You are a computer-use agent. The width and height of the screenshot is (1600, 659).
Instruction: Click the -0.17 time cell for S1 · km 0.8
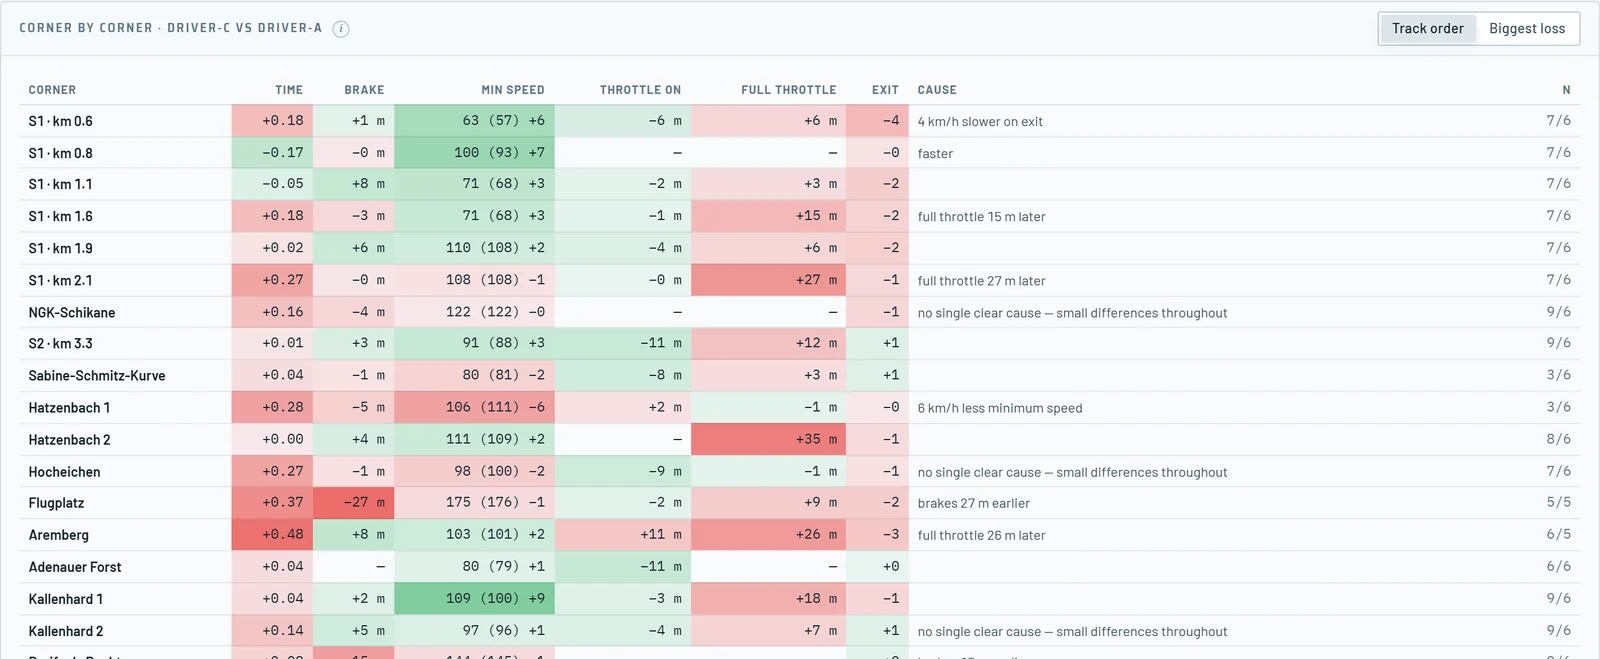[272, 153]
